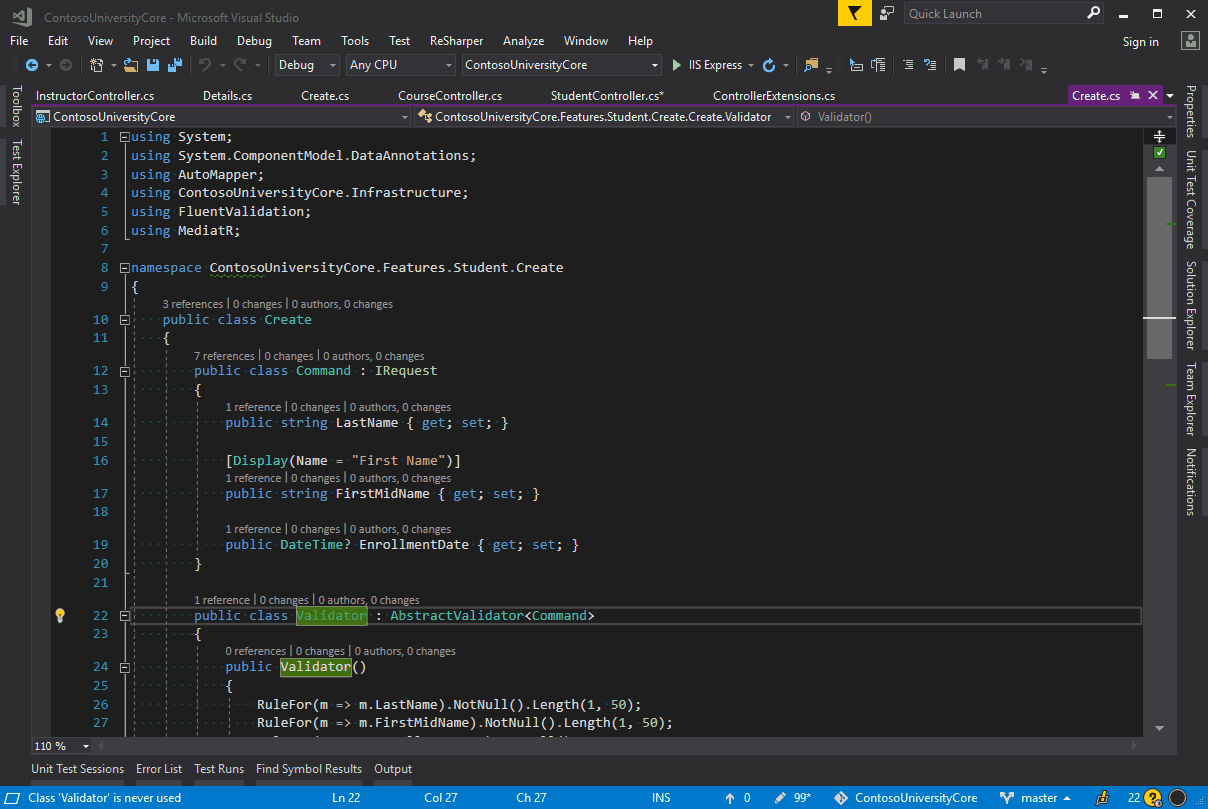Open the IIS Express dropdown arrow
The height and width of the screenshot is (809, 1208).
click(x=750, y=65)
